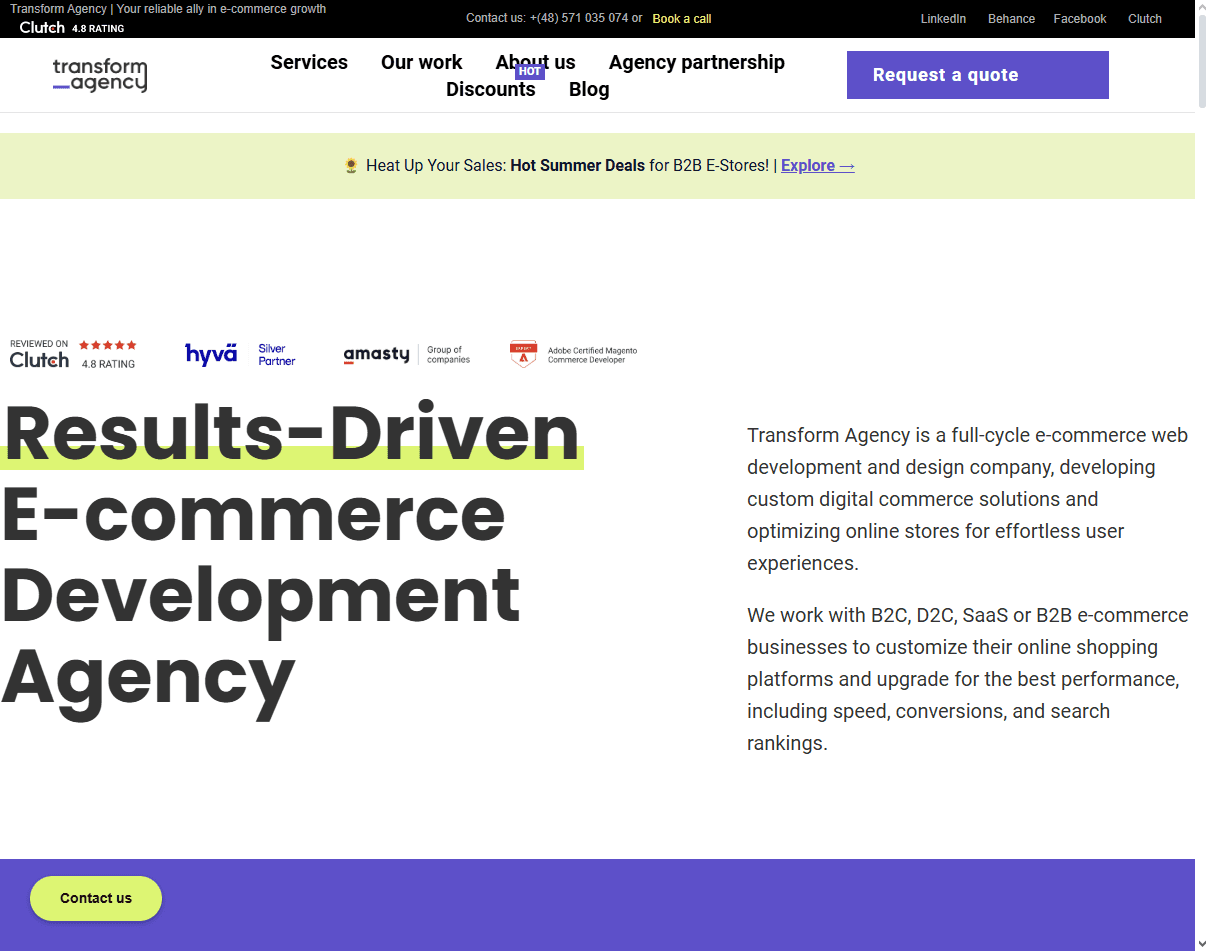Click the Explore → link in banner
Viewport: 1210px width, 951px height.
[818, 165]
